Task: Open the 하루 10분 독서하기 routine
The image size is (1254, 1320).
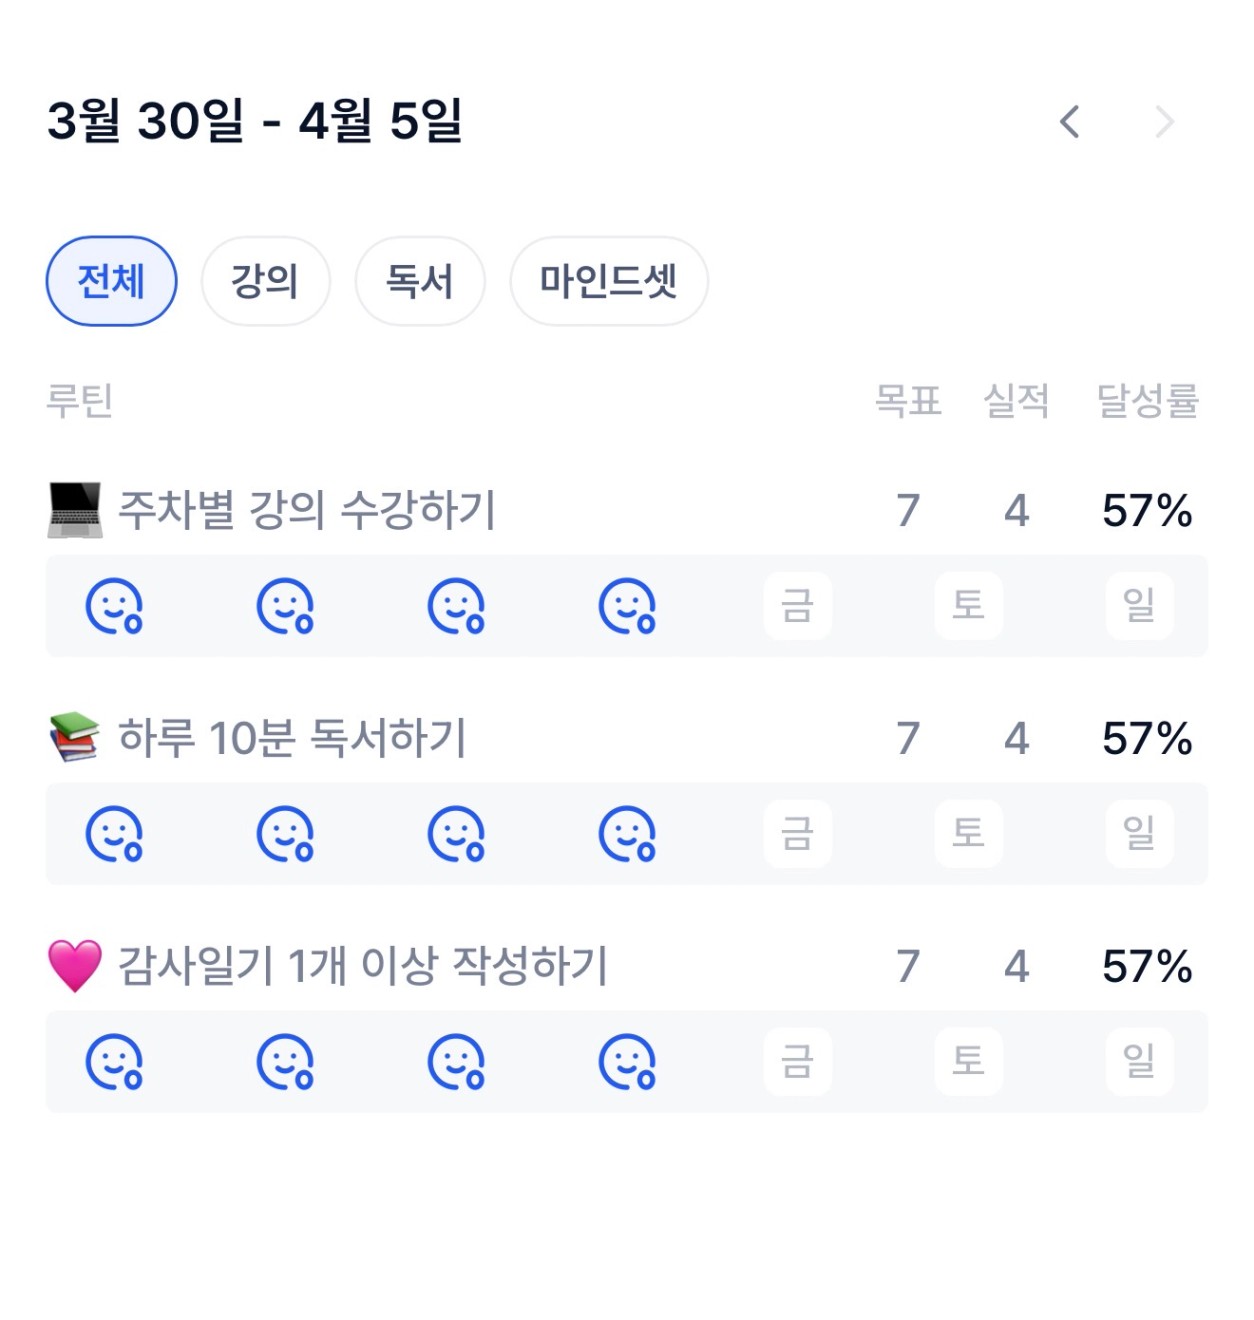Action: click(292, 738)
